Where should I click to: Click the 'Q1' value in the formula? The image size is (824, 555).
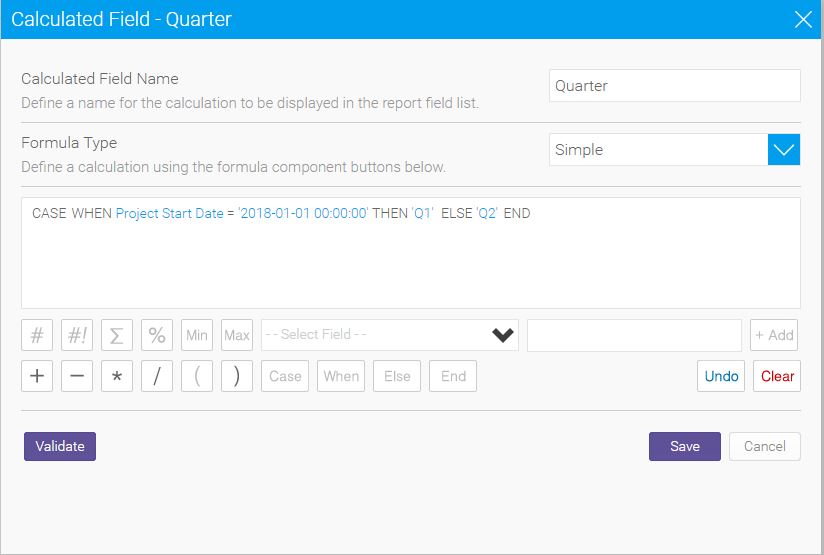(x=423, y=213)
